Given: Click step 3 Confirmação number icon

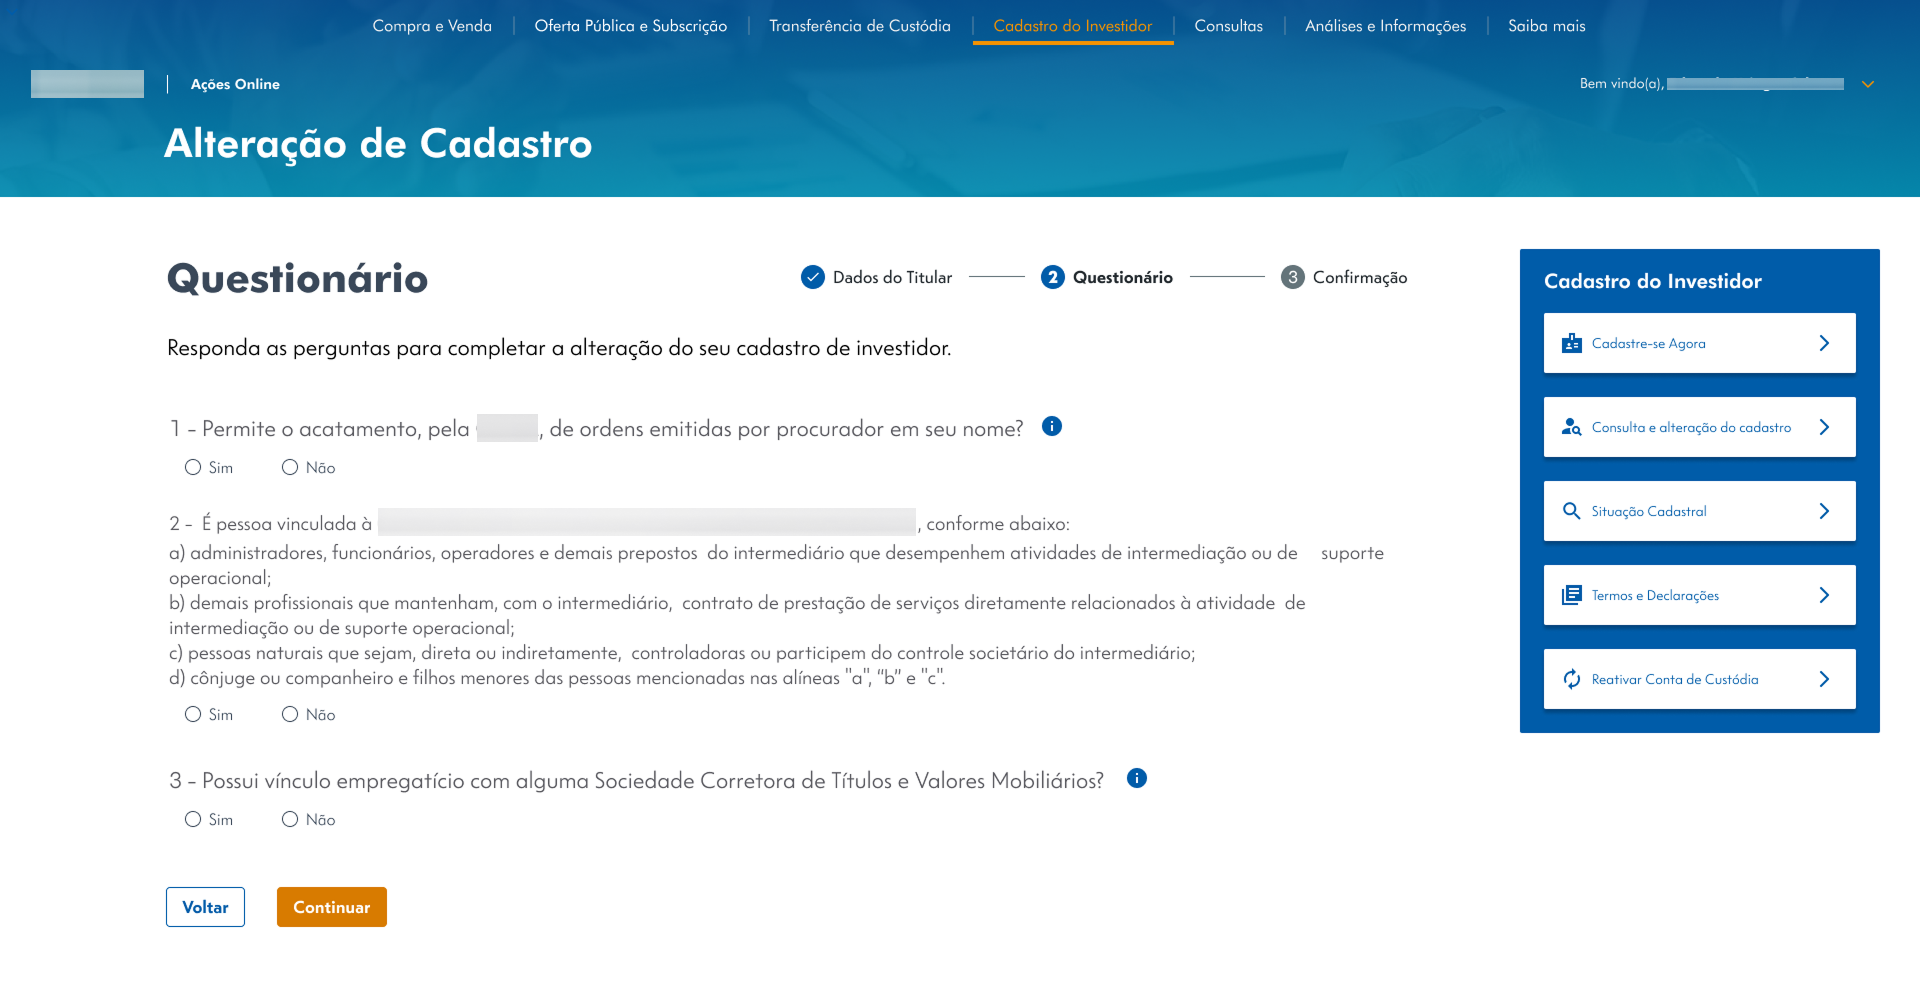Looking at the screenshot, I should [x=1293, y=277].
